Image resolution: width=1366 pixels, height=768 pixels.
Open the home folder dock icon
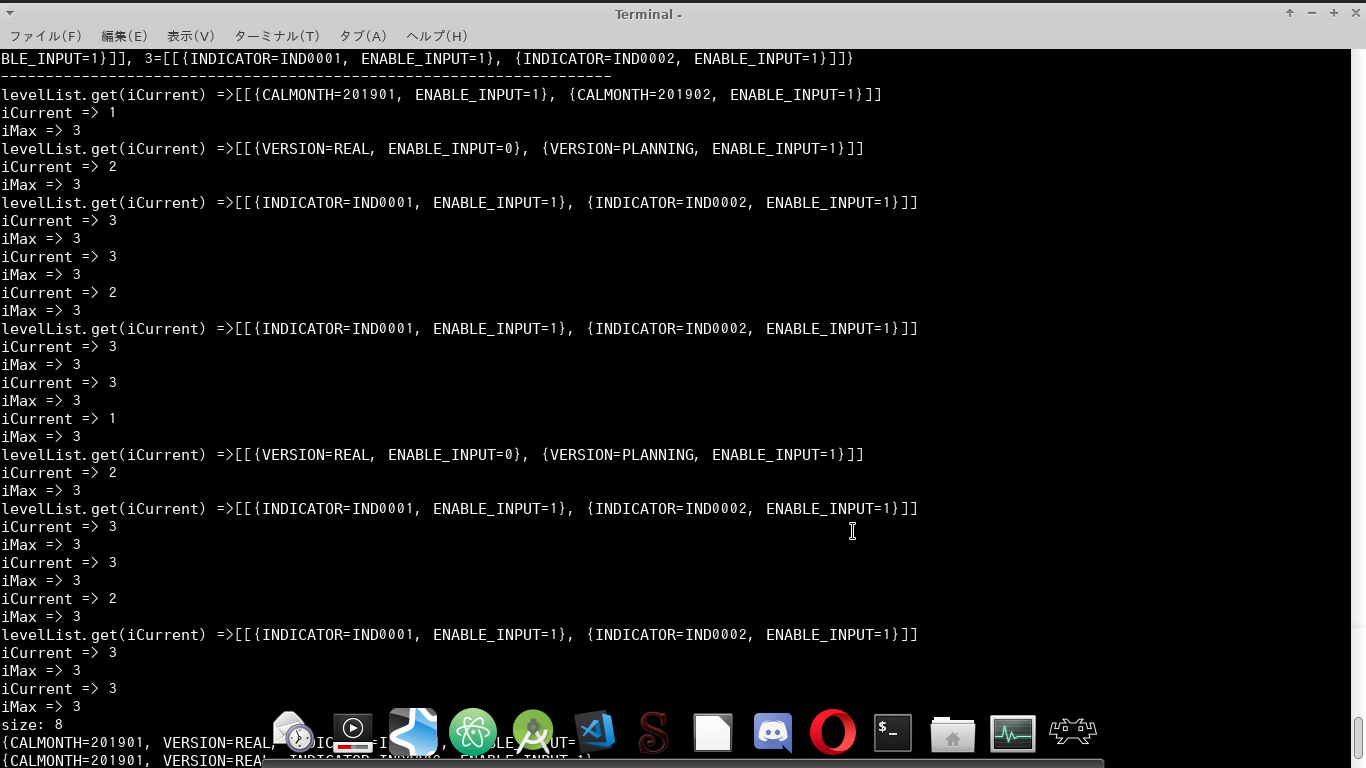953,735
